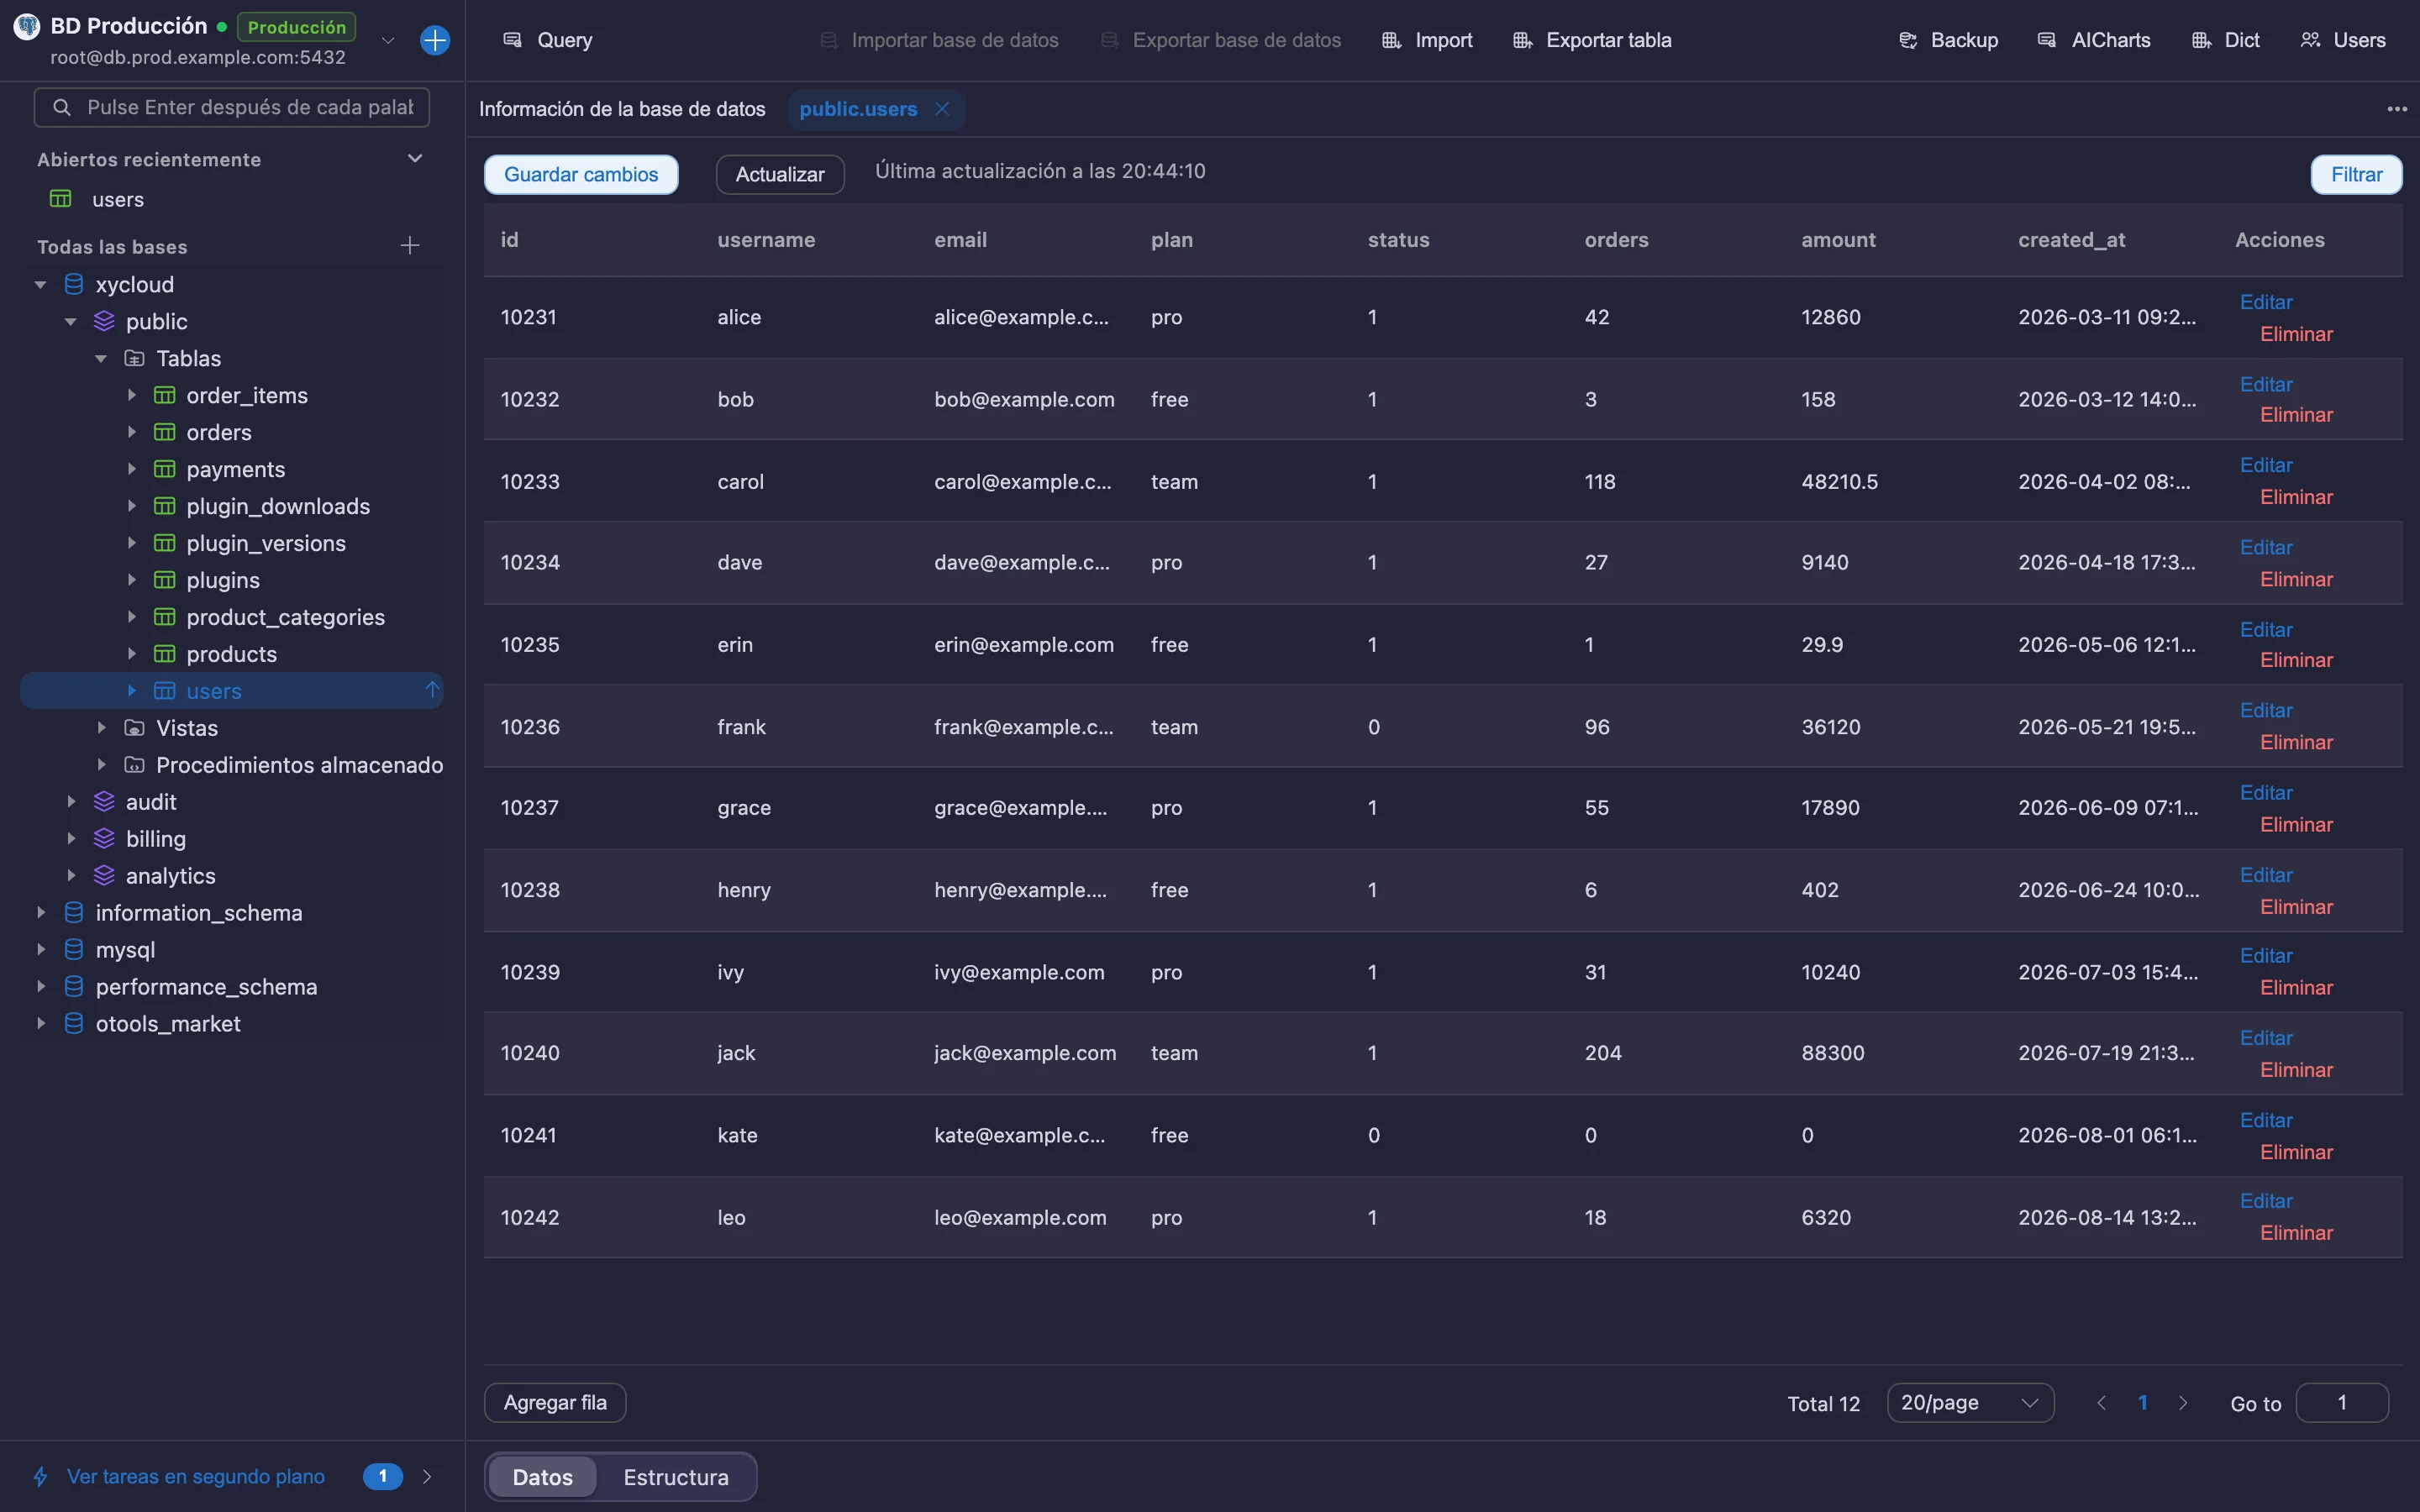Screen dimensions: 2420x1512
Task: Close the public.users tab
Action: coord(942,109)
